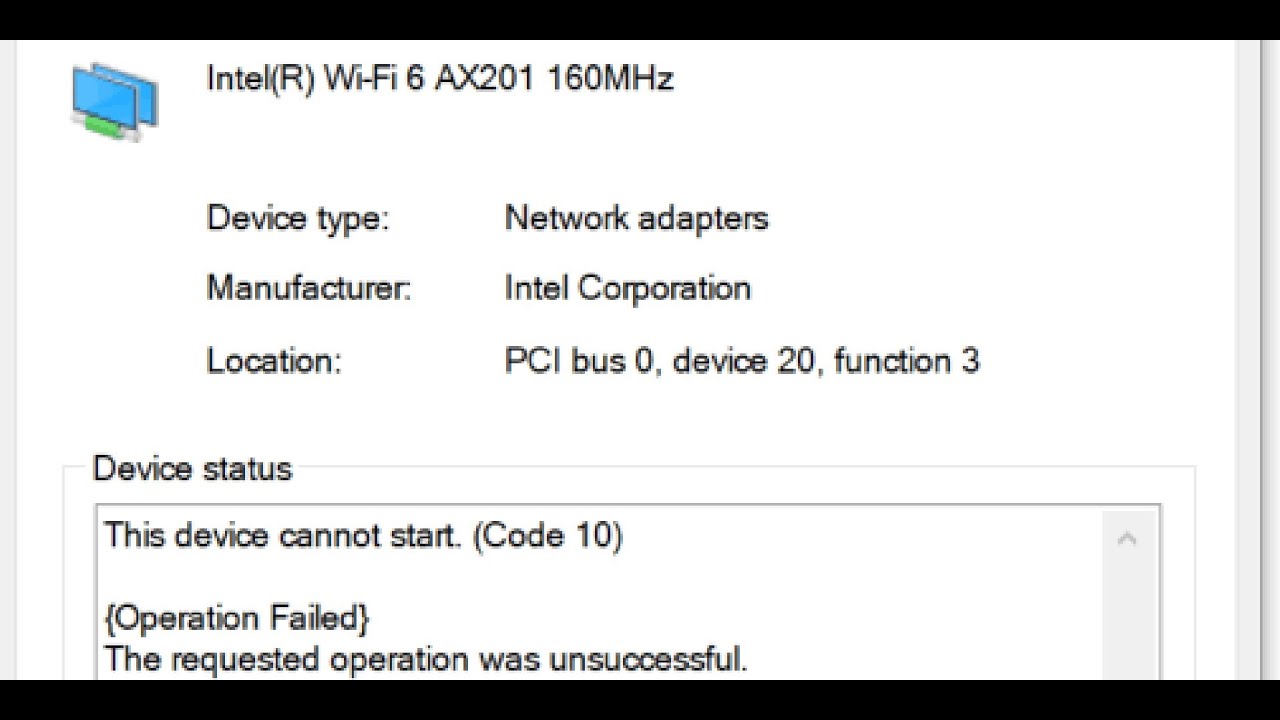This screenshot has width=1280, height=720.
Task: Click "PCI bus 0" in the location value
Action: 579,361
